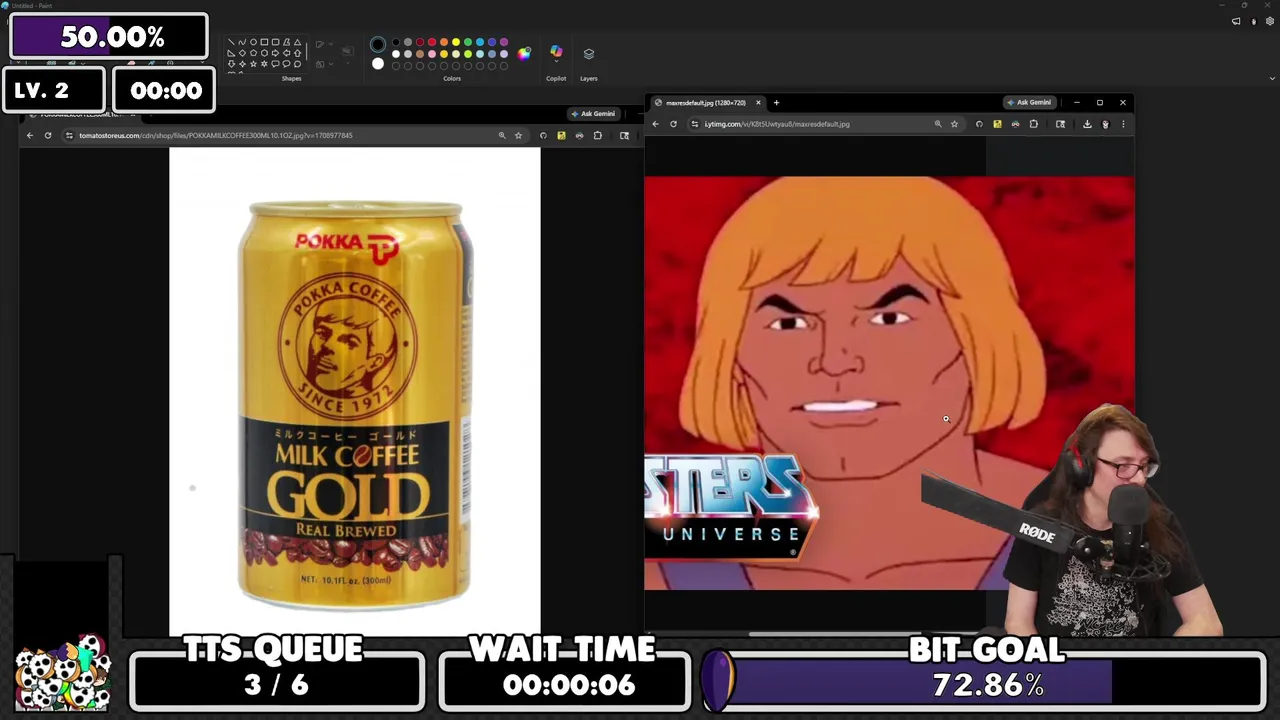
Task: Open the Layers panel in Paint
Action: coord(589,54)
